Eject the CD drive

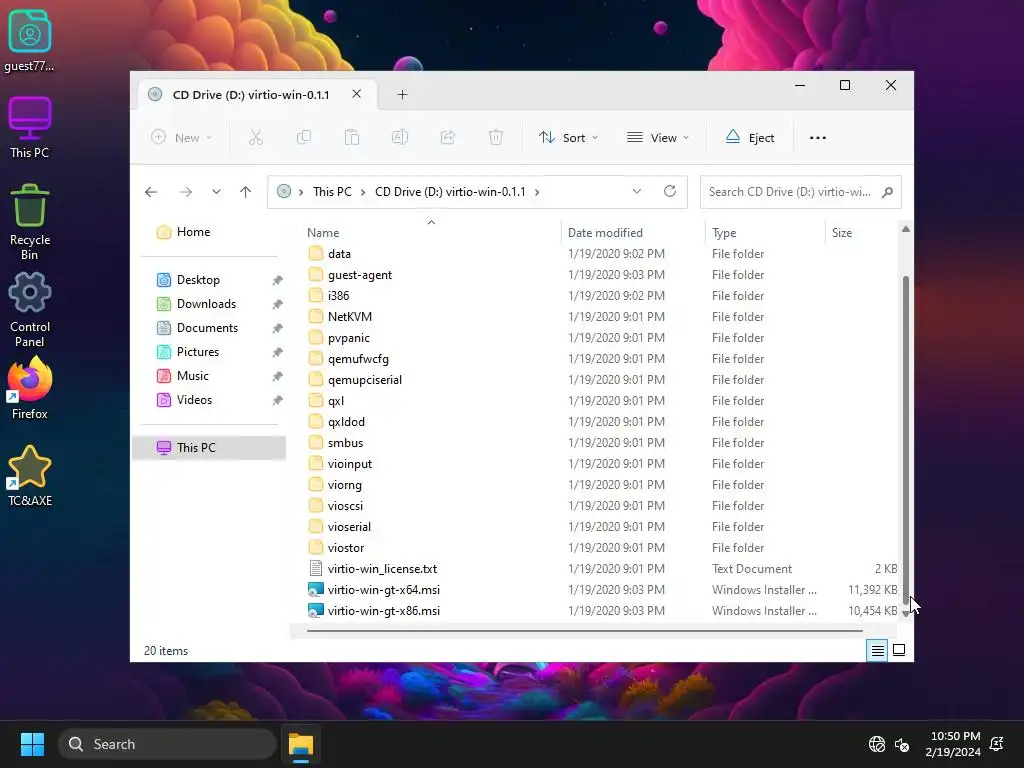(750, 138)
